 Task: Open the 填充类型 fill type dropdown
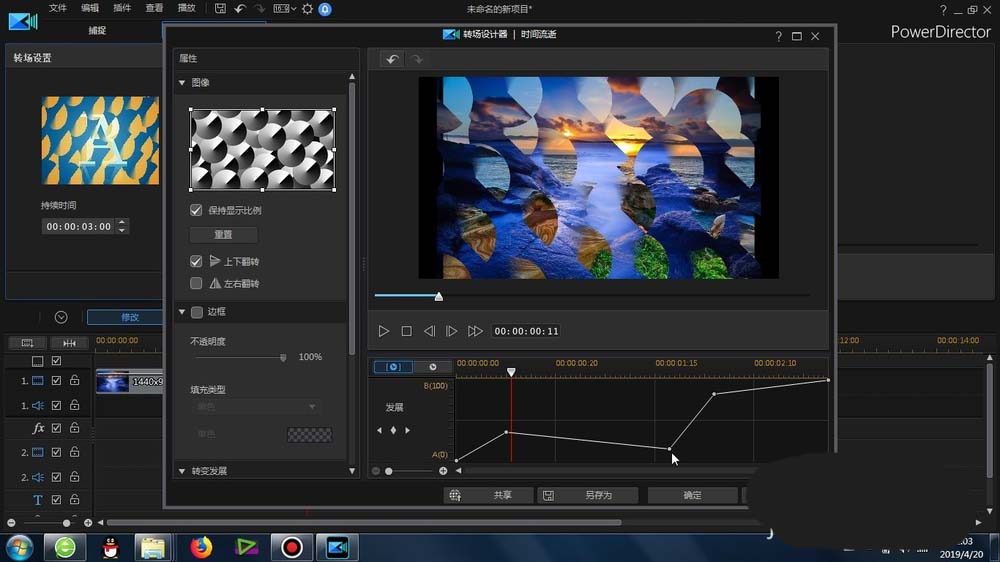click(256, 407)
